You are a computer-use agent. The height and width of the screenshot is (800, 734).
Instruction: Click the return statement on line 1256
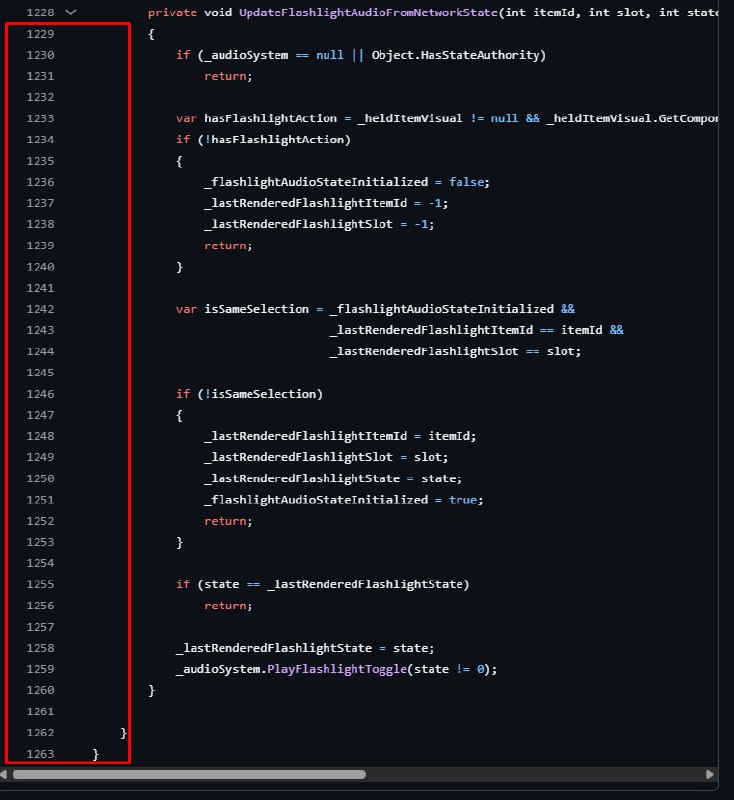[x=228, y=606]
